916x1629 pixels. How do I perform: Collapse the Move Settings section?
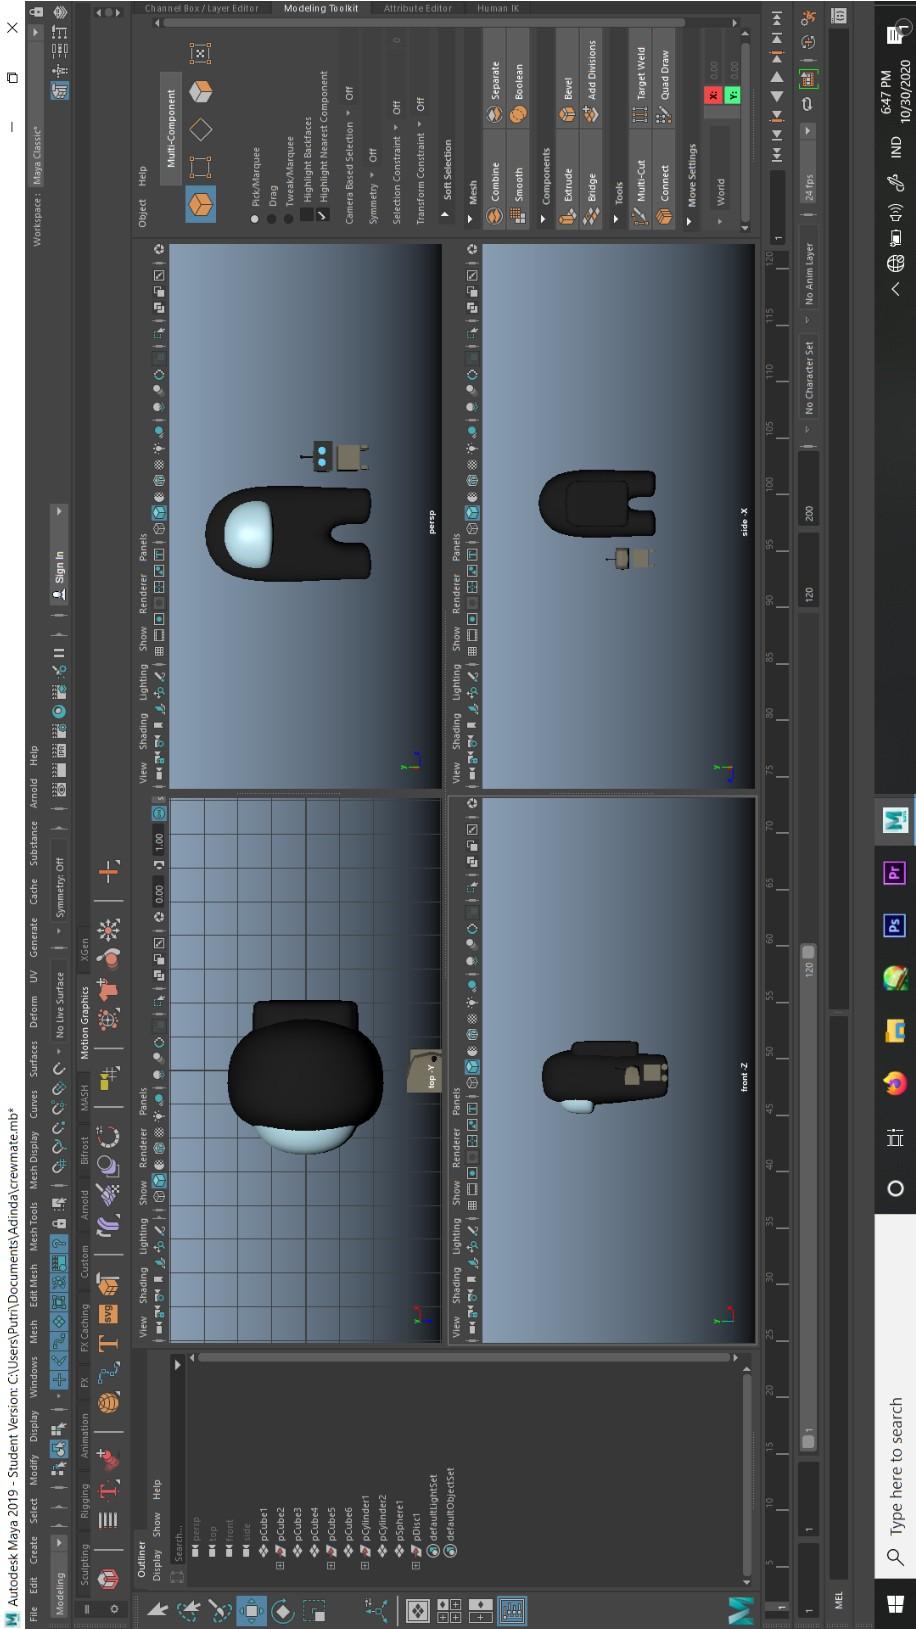[x=689, y=220]
